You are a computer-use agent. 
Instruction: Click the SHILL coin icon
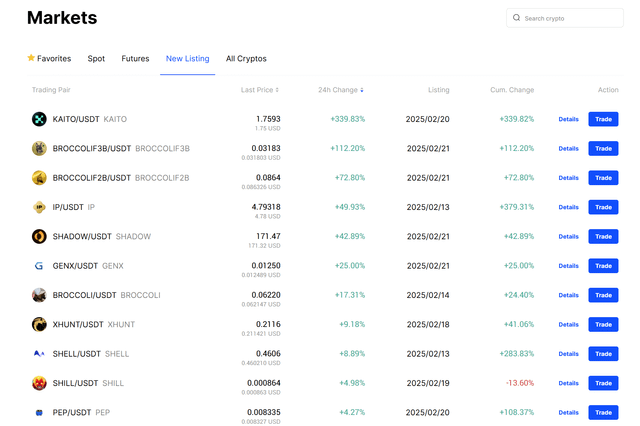(x=39, y=383)
